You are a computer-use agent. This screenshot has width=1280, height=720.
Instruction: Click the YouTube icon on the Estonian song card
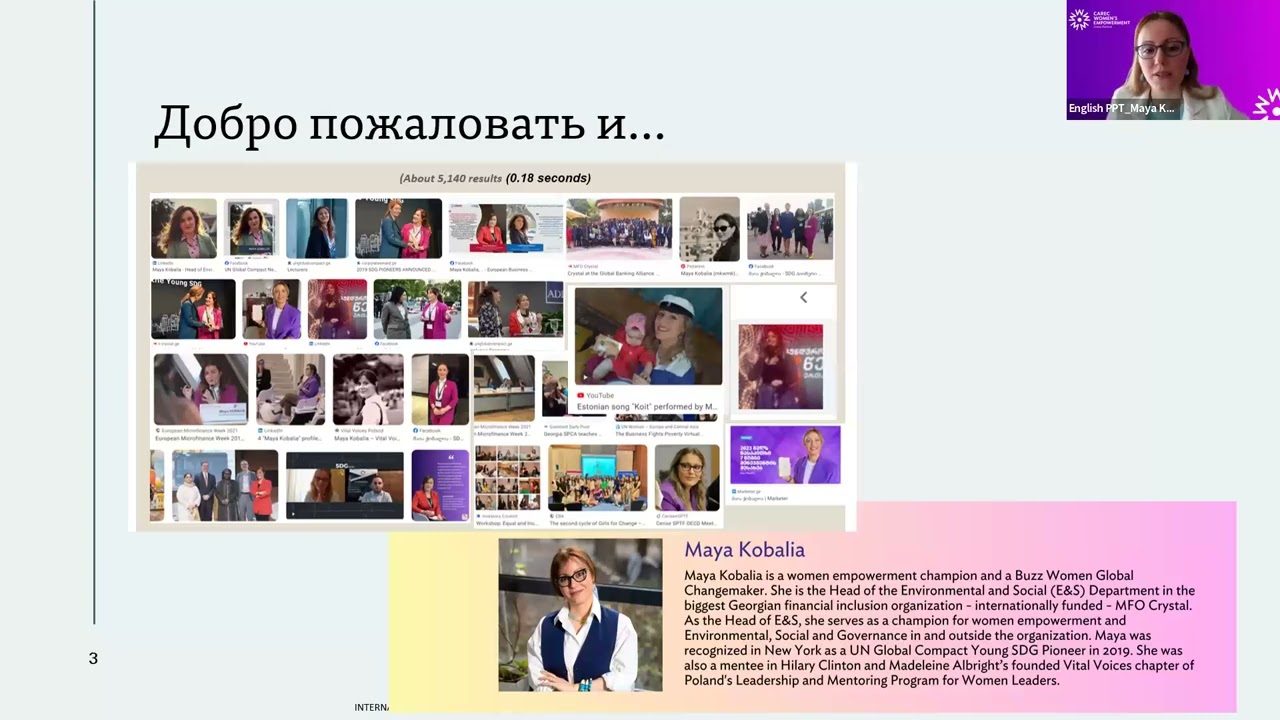pyautogui.click(x=581, y=395)
